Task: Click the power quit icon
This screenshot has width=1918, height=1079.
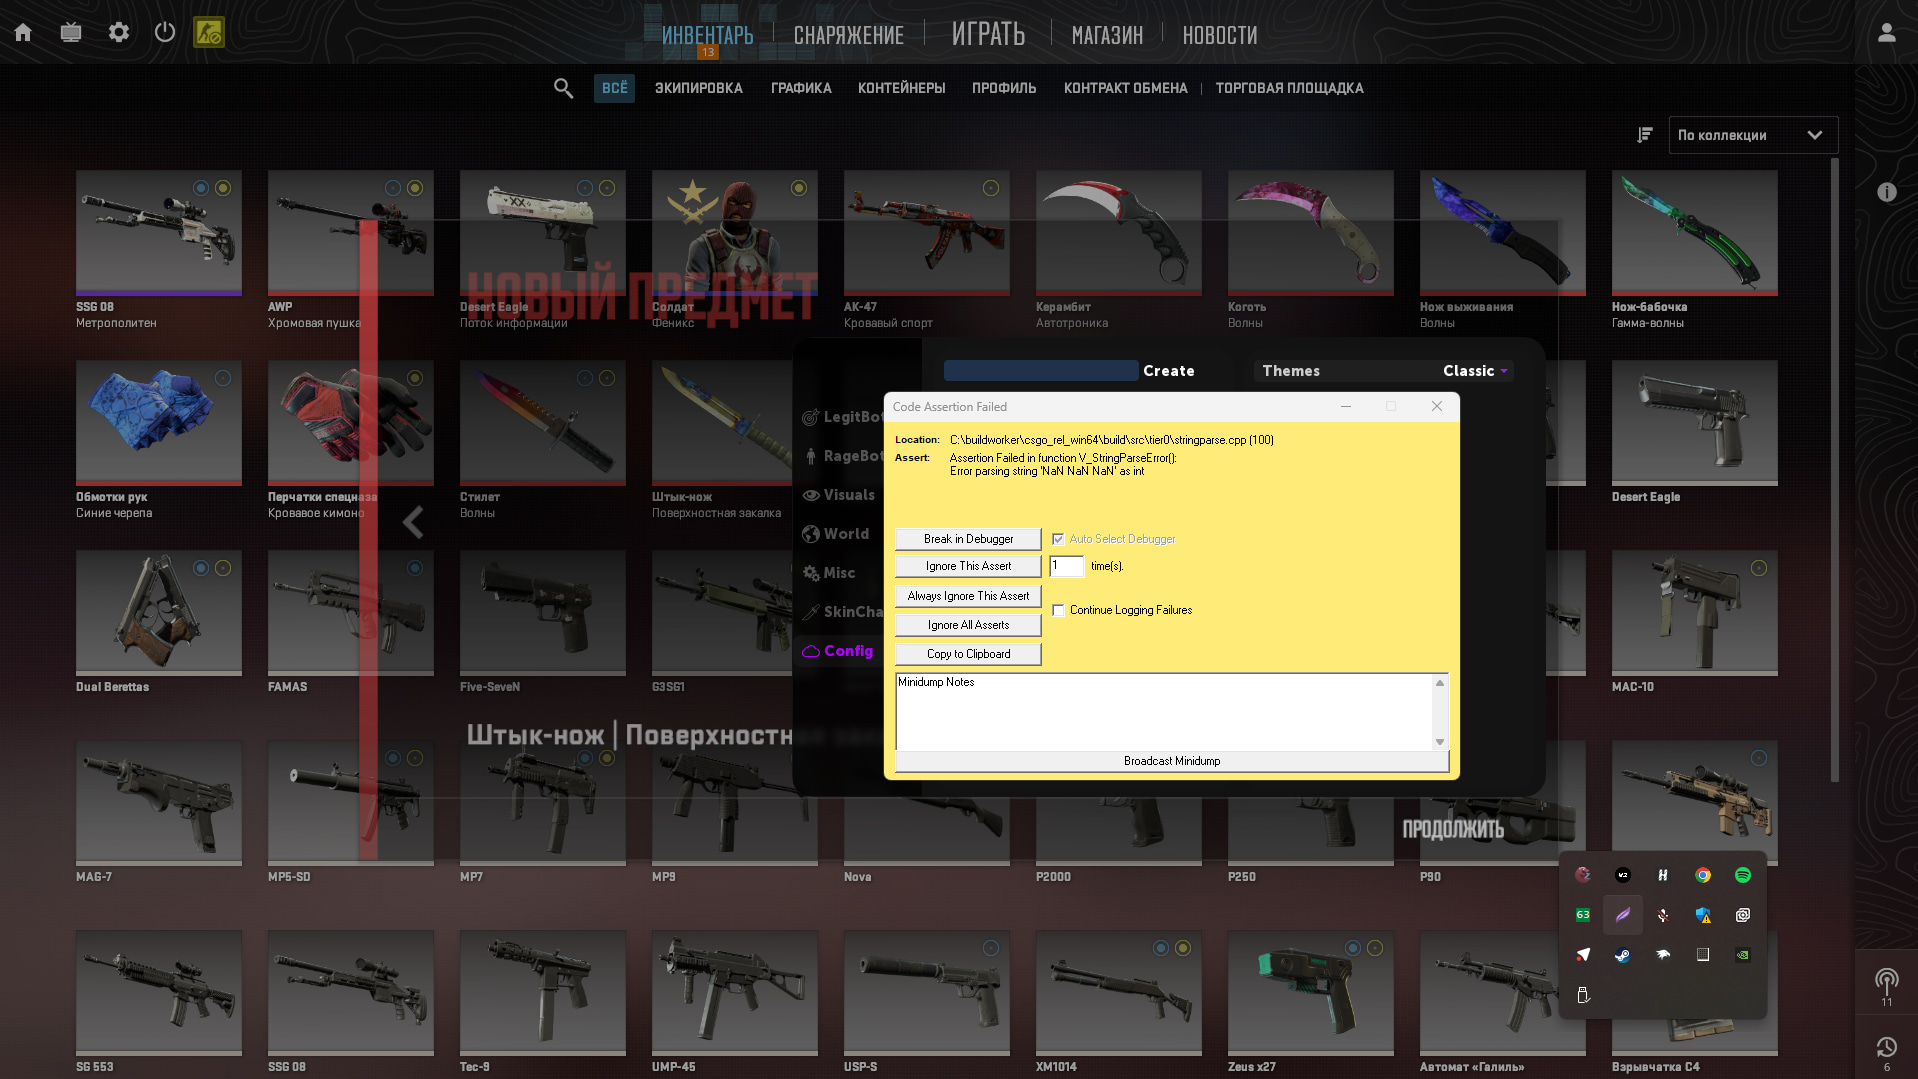Action: click(x=165, y=32)
